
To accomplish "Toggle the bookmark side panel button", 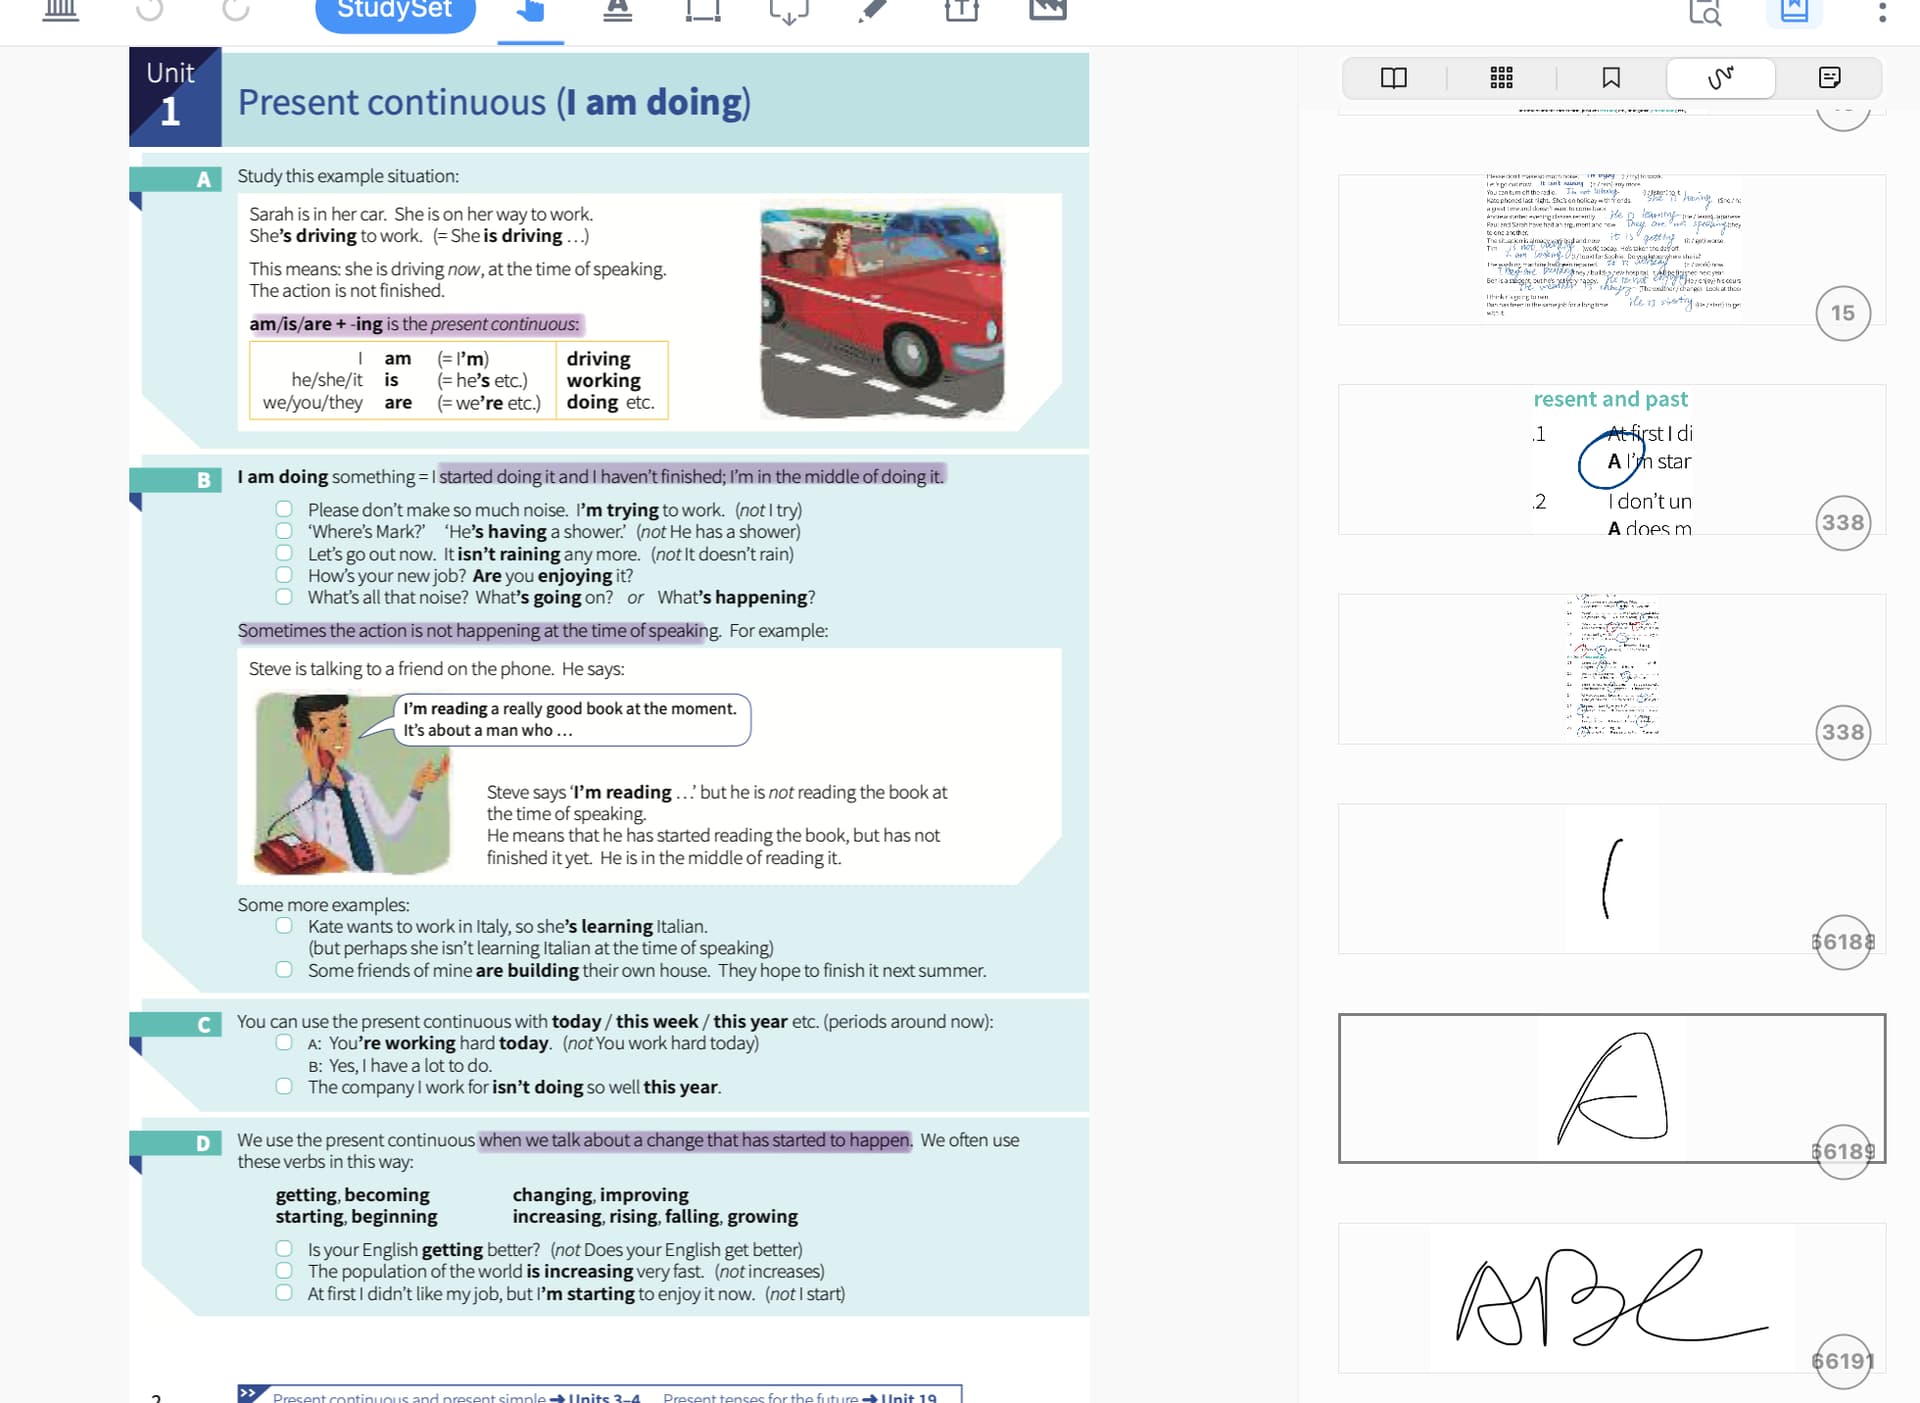I will (x=1794, y=12).
